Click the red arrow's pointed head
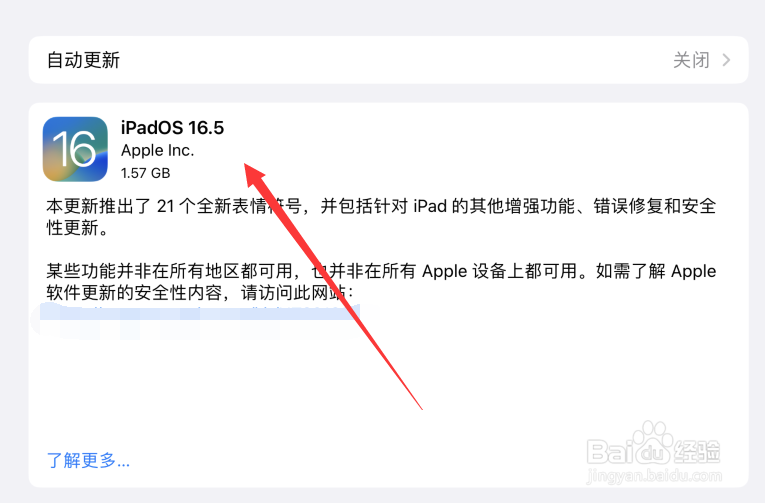765x503 pixels. [x=254, y=175]
